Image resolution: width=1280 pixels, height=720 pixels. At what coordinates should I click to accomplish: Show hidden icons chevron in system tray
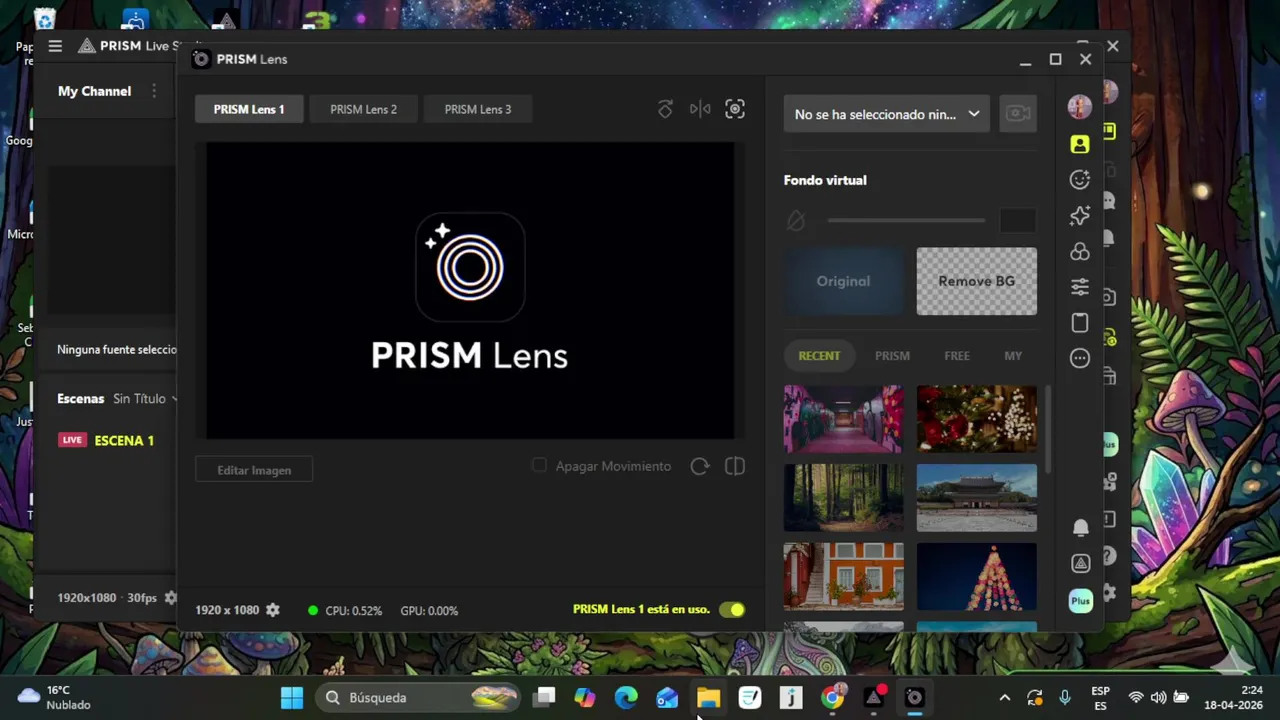(x=1005, y=698)
